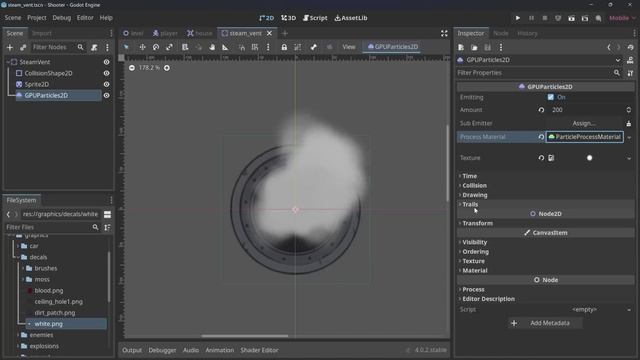The width and height of the screenshot is (640, 360).
Task: Switch to the house scene tab
Action: coord(200,33)
